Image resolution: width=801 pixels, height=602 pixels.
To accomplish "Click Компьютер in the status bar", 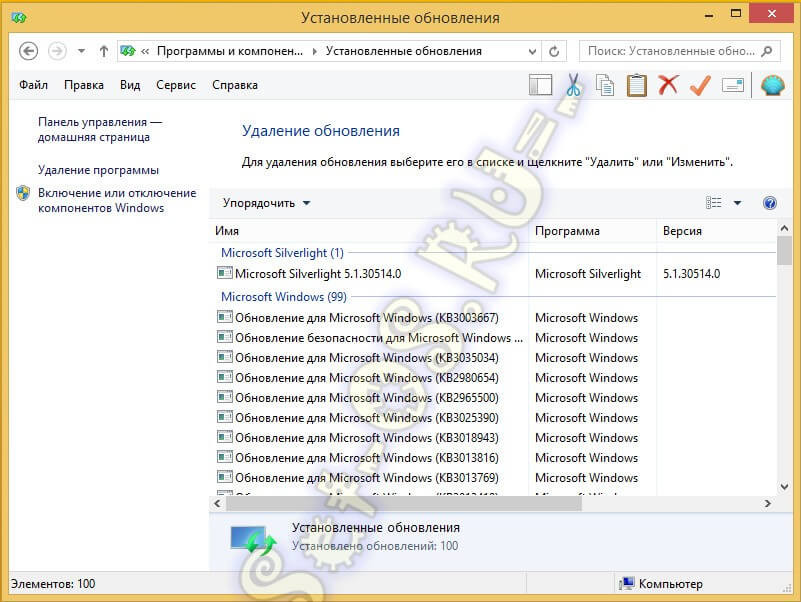I will click(x=661, y=584).
